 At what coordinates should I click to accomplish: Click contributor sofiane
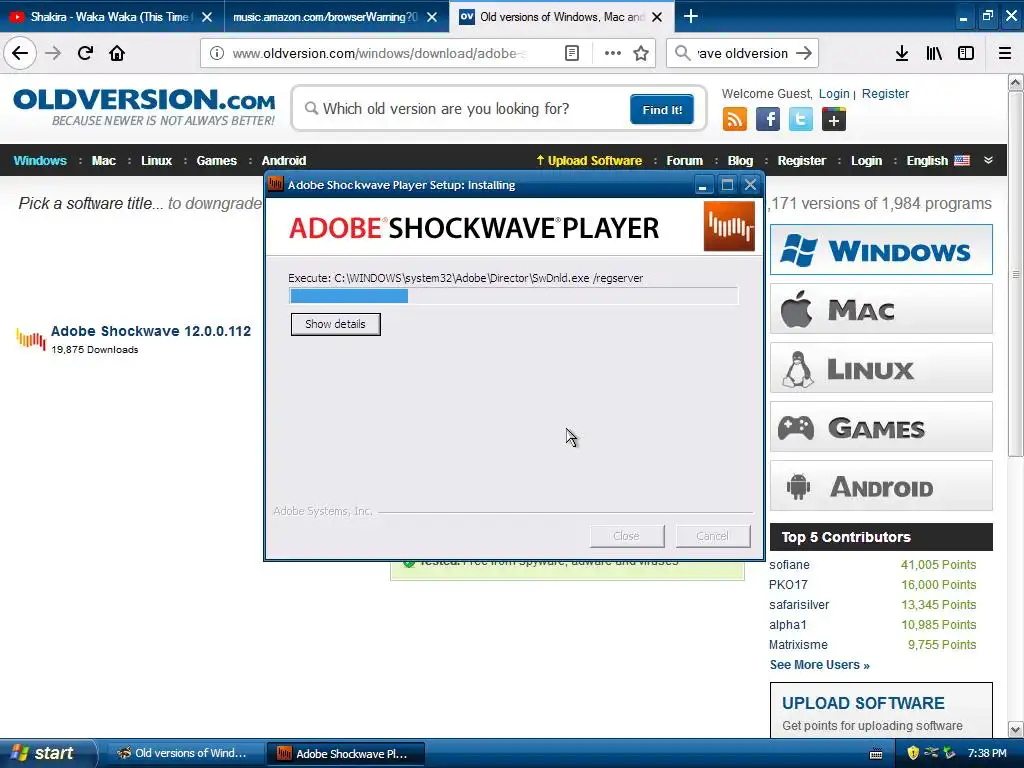click(x=790, y=565)
